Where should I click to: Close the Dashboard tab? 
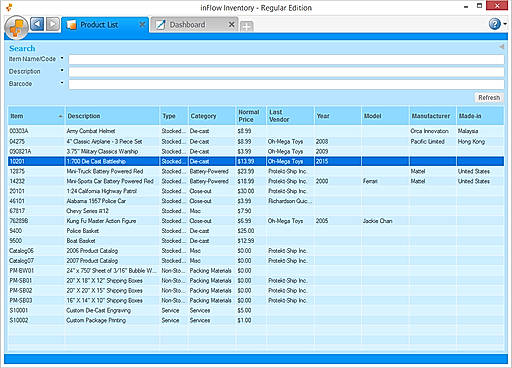231,25
